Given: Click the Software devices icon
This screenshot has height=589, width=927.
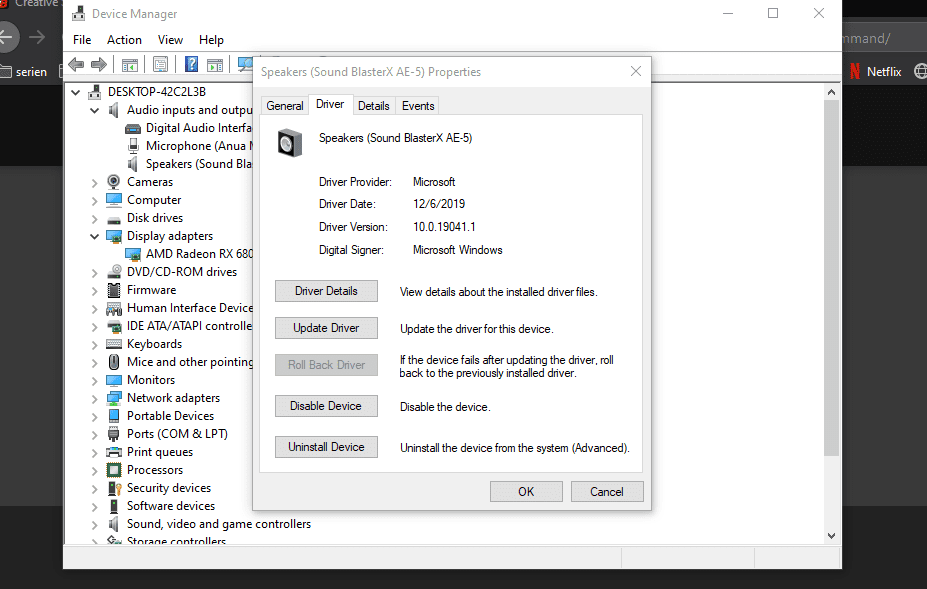Looking at the screenshot, I should coord(114,506).
